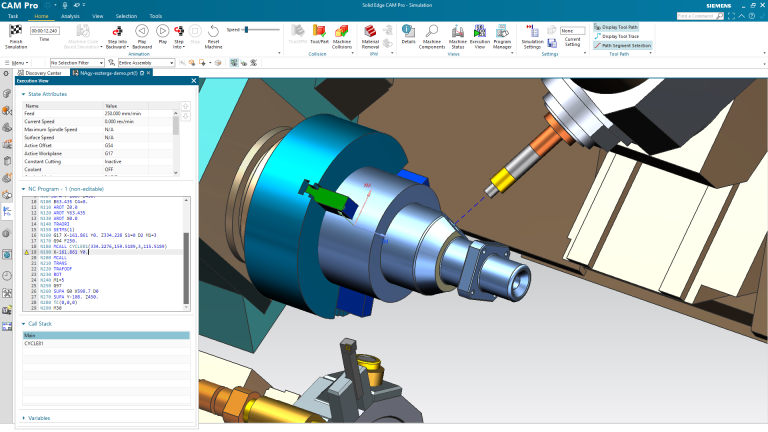Click Material Removal icon

(370, 31)
